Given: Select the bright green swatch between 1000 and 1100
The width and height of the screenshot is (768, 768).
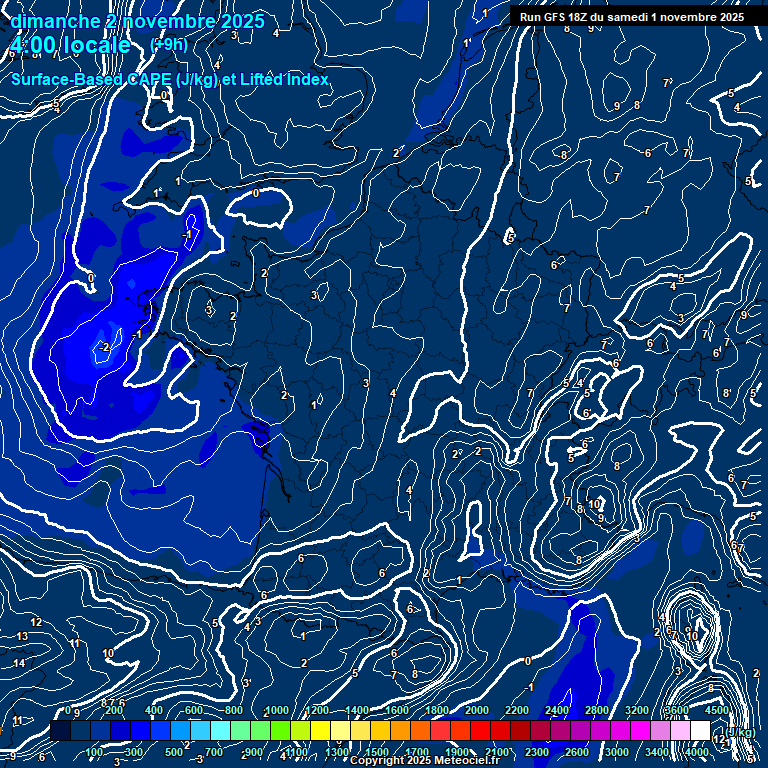Looking at the screenshot, I should pyautogui.click(x=281, y=730).
